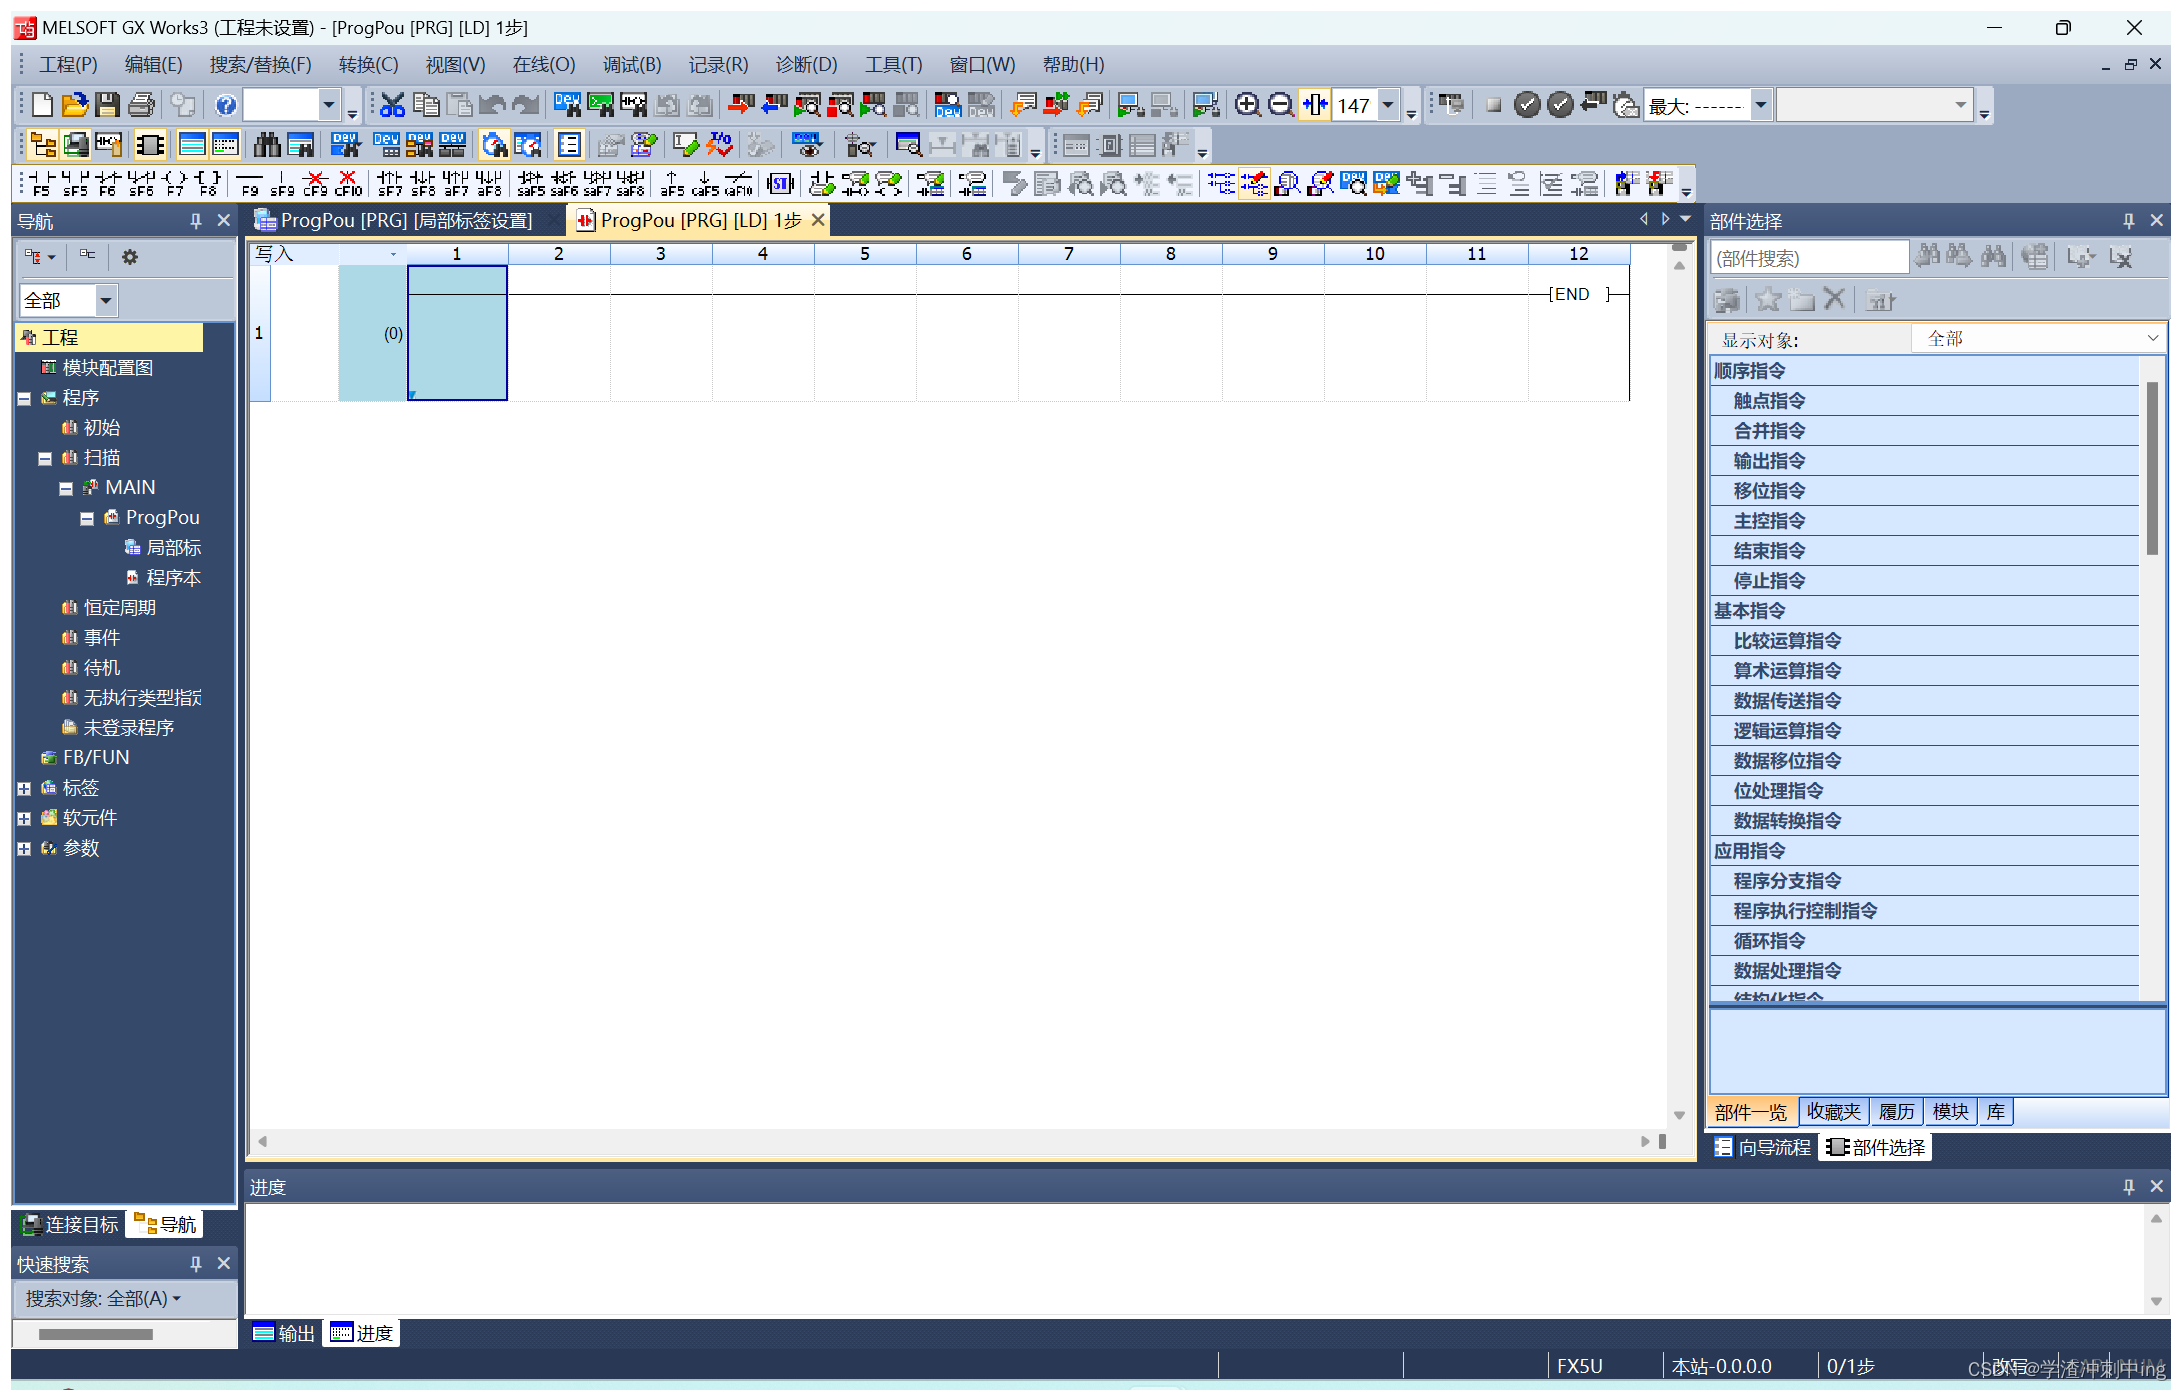Click the horizontal line F9 icon
2182x1390 pixels.
point(249,183)
